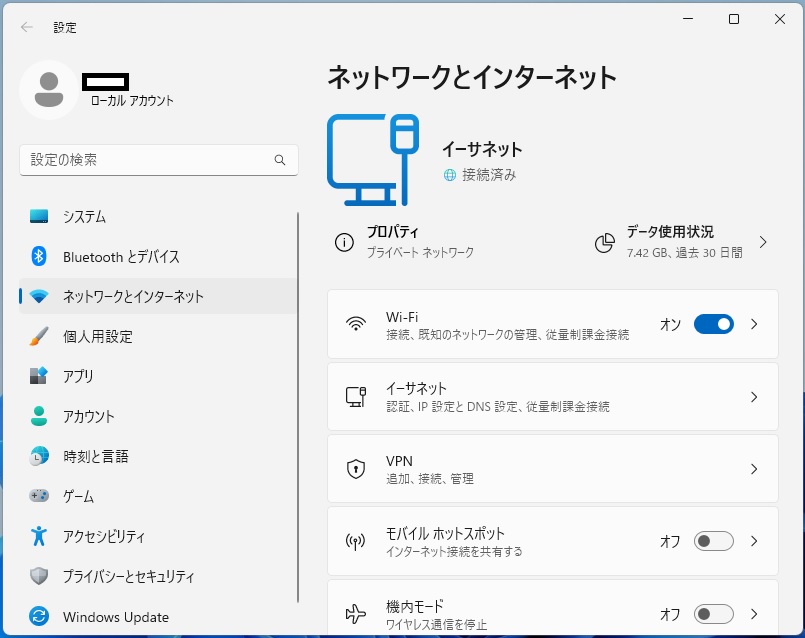Screen dimensions: 805x638
Task: Open the VPN 追加、接続、管理 card
Action: pyautogui.click(x=553, y=469)
